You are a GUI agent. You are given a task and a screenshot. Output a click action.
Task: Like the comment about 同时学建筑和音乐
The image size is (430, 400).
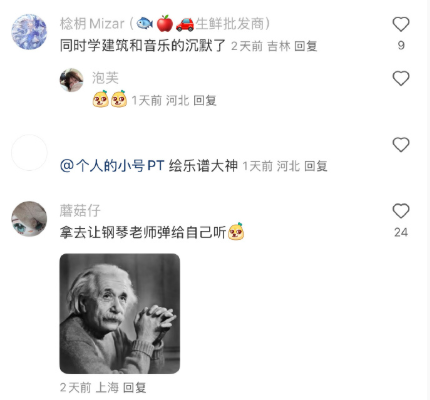(401, 24)
